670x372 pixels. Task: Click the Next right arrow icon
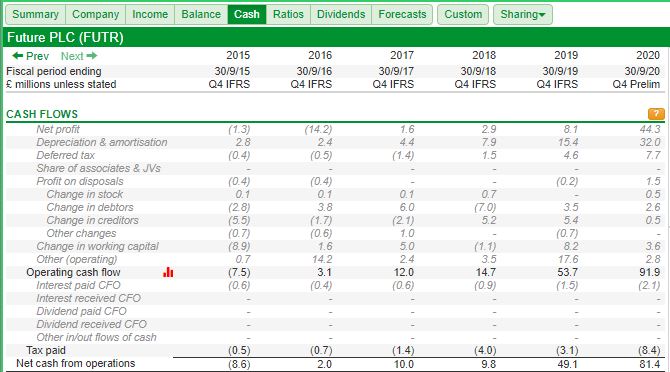pyautogui.click(x=91, y=56)
